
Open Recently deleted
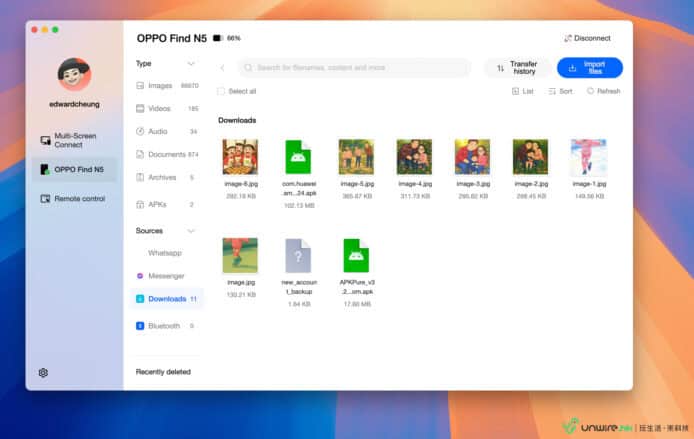163,372
